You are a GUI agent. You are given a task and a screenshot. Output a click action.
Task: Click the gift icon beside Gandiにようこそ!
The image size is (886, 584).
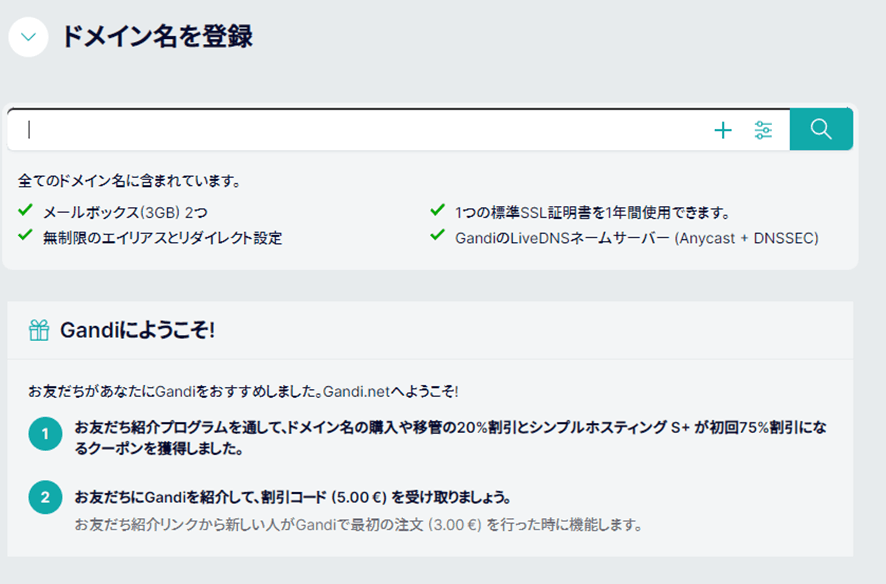[x=39, y=330]
